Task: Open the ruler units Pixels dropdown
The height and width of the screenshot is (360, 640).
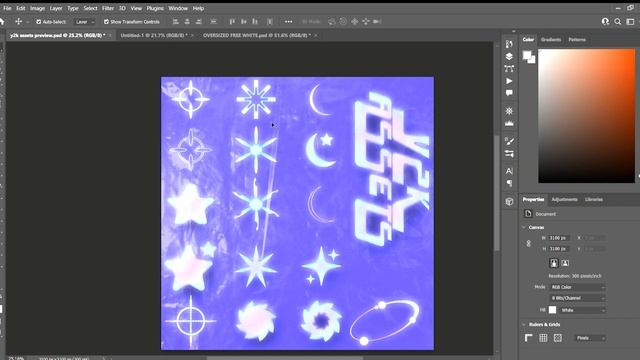Action: point(590,338)
